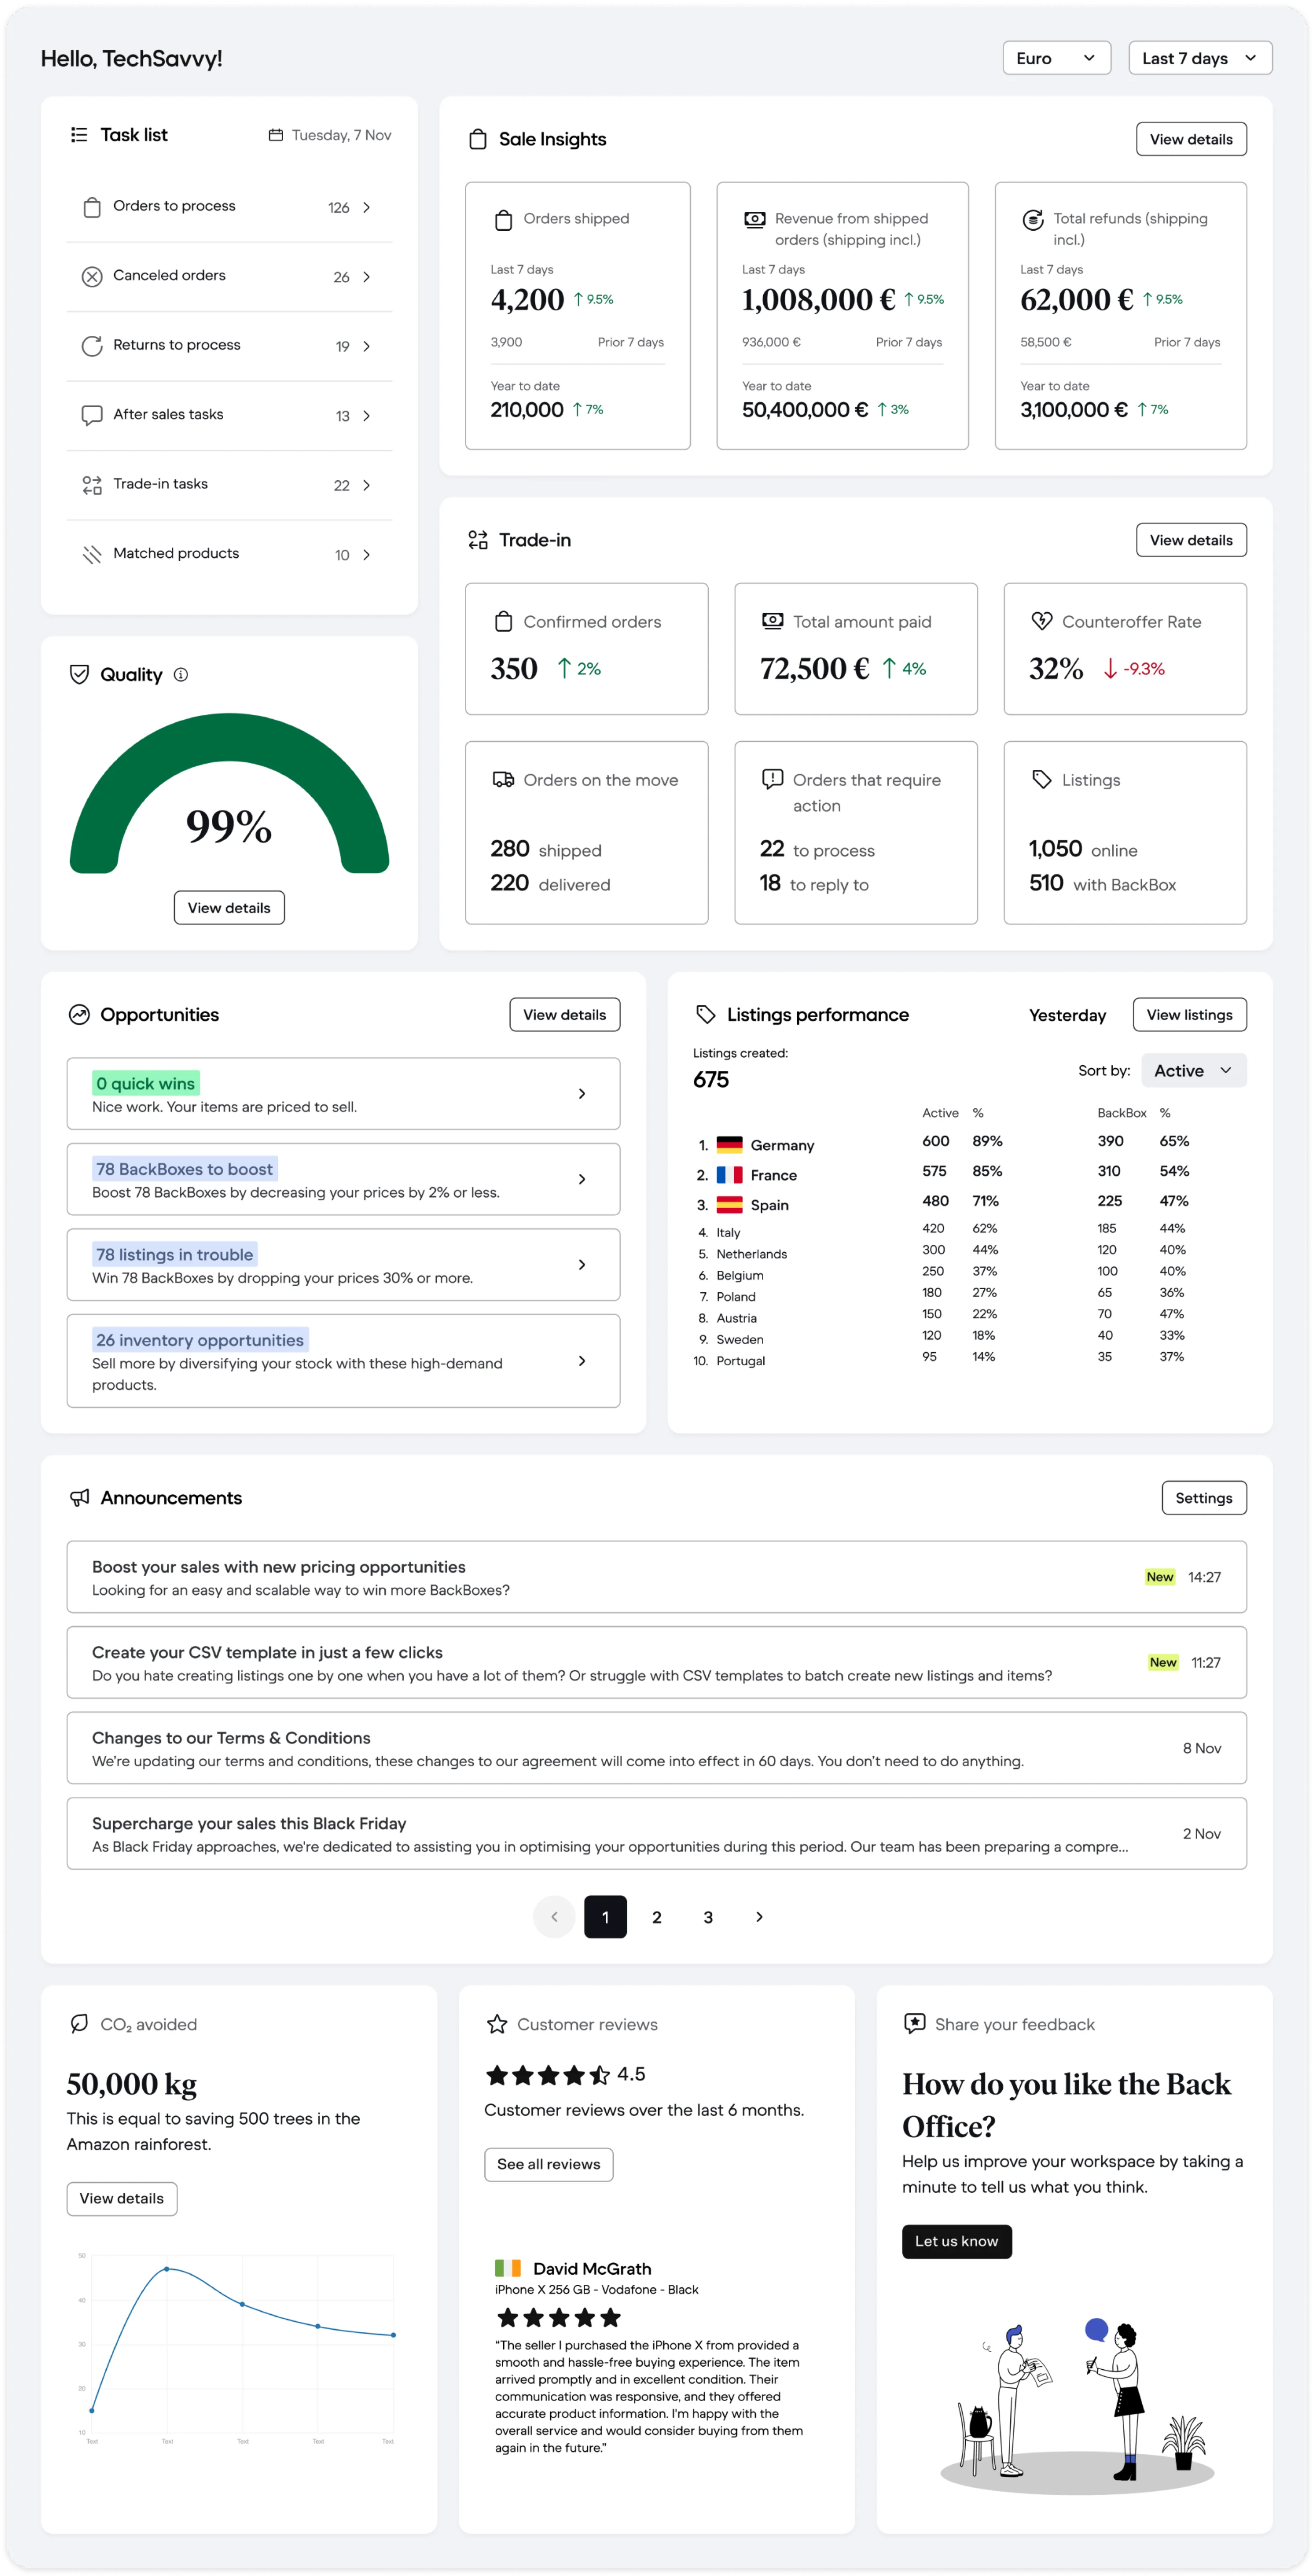Open the Sort by Active dropdown
This screenshot has height=2576, width=1314.
click(1194, 1070)
